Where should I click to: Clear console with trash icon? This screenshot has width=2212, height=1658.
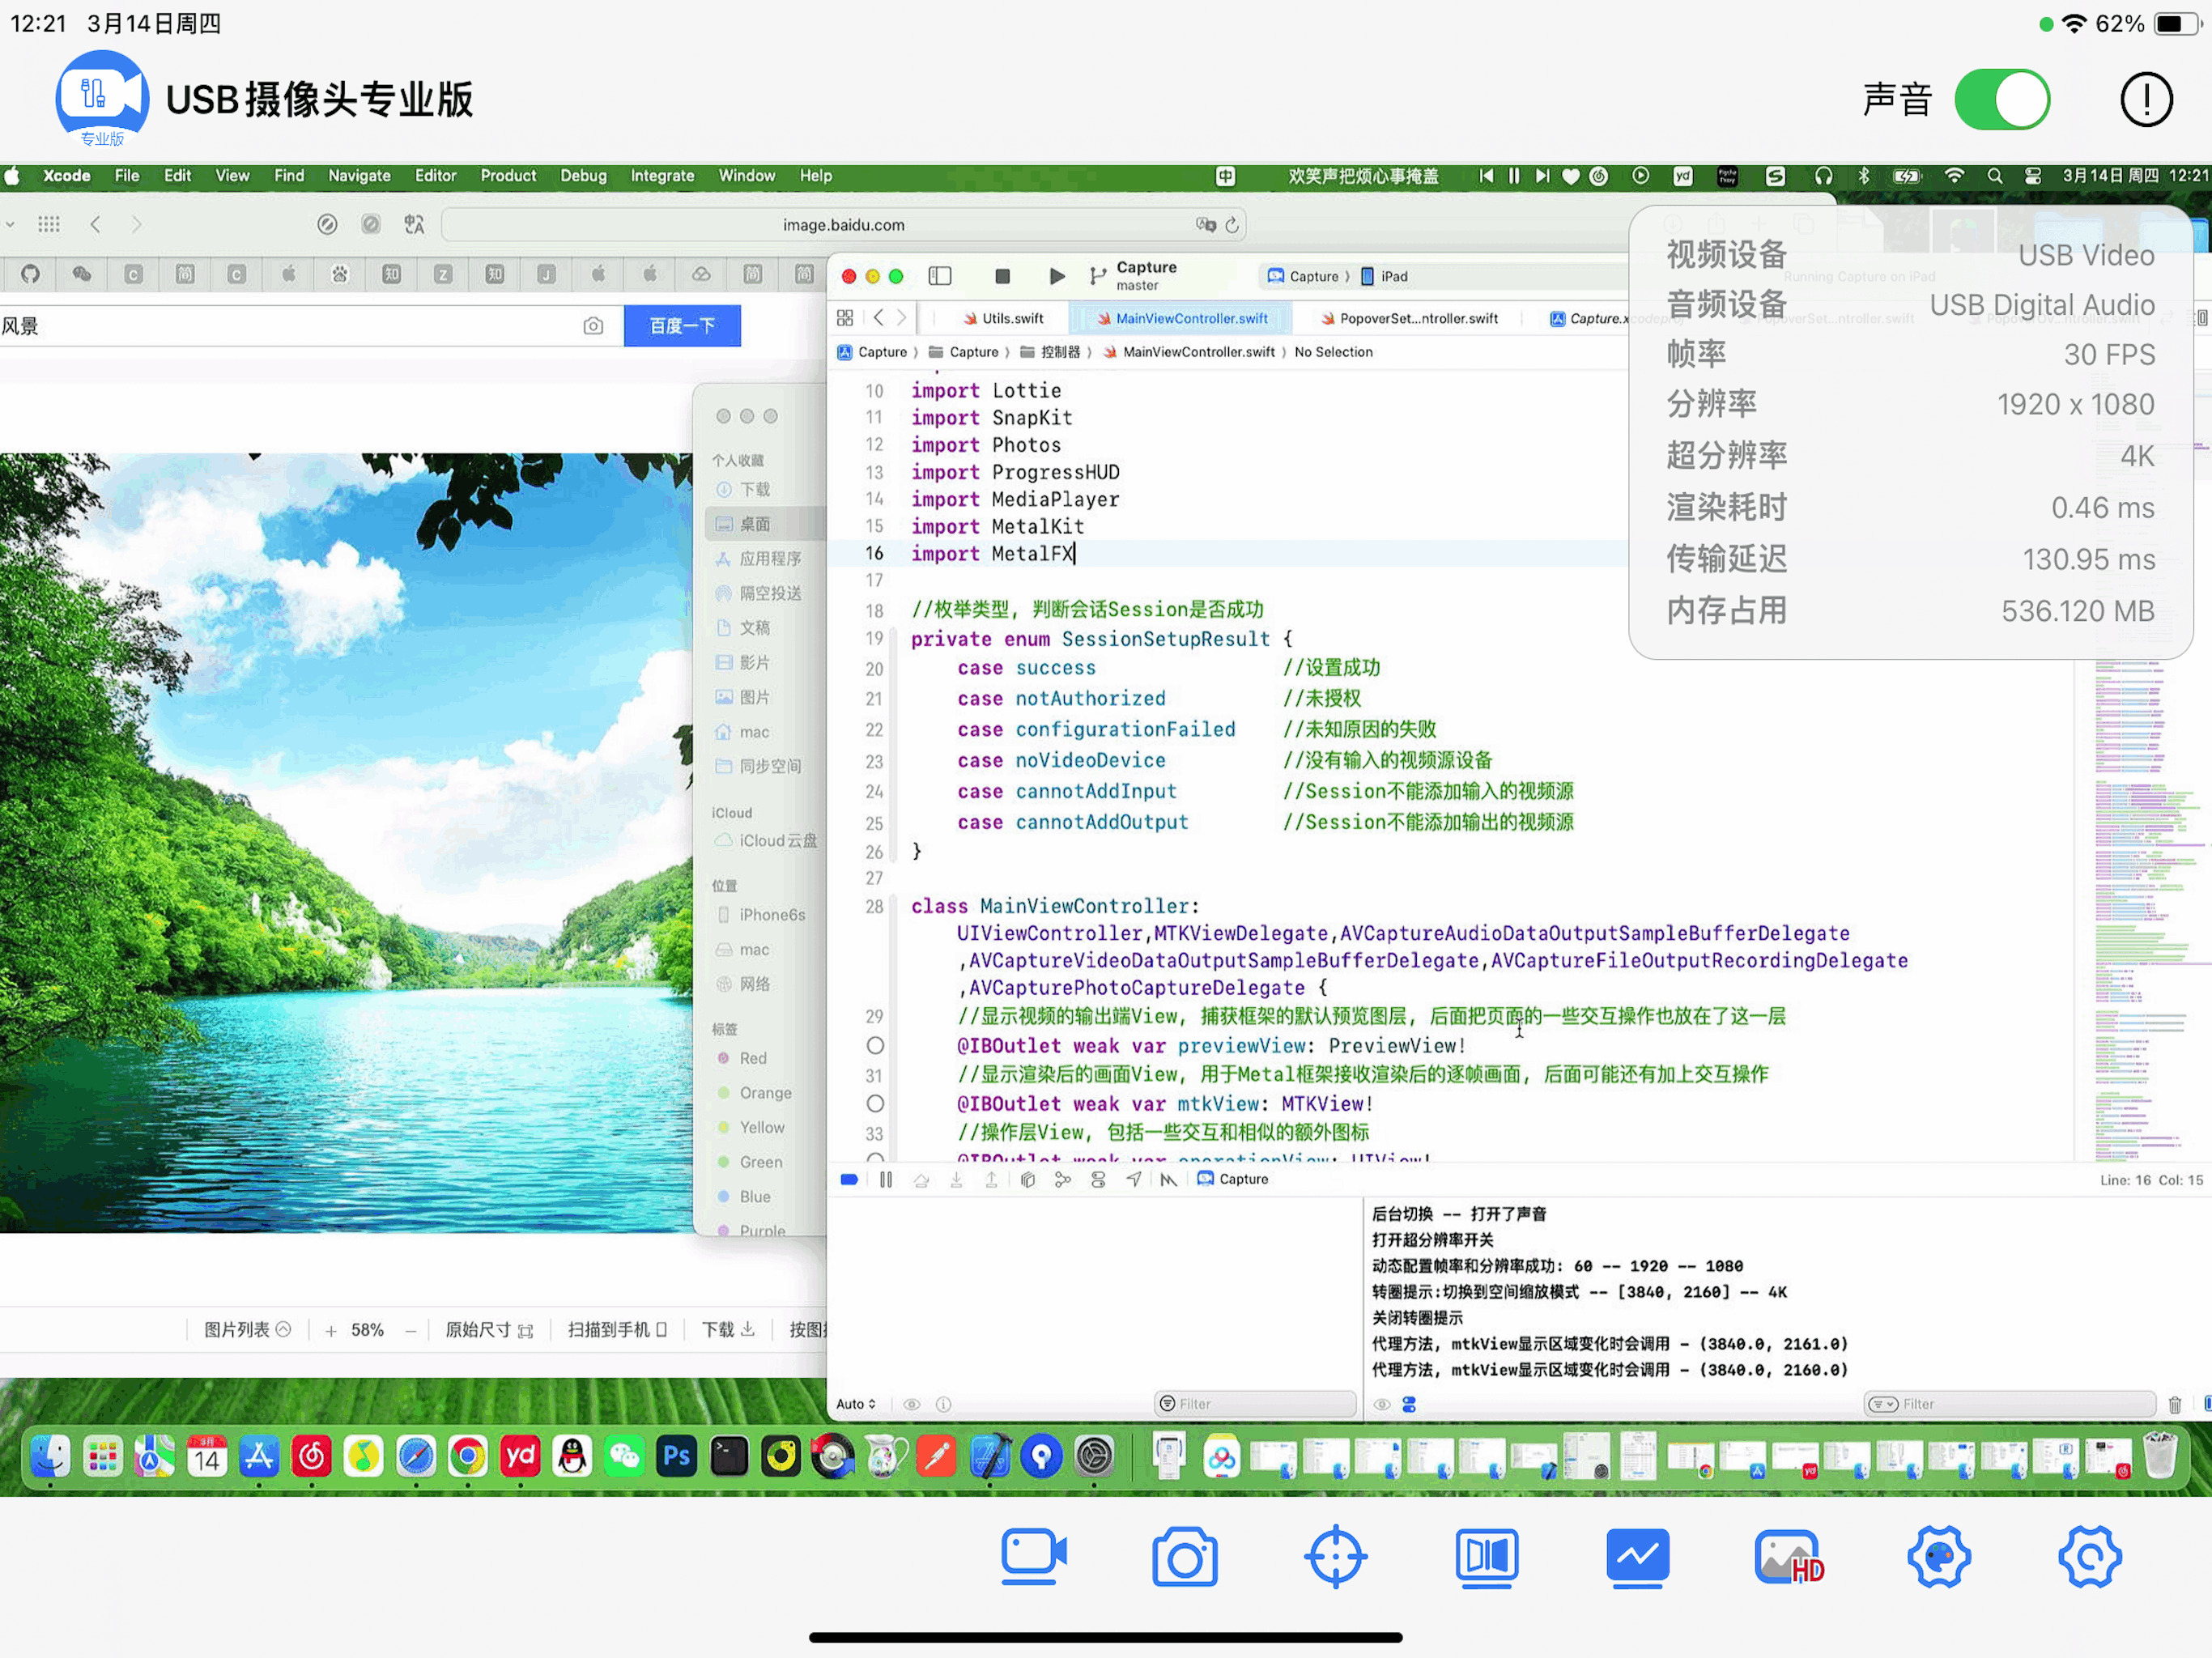[x=2174, y=1404]
